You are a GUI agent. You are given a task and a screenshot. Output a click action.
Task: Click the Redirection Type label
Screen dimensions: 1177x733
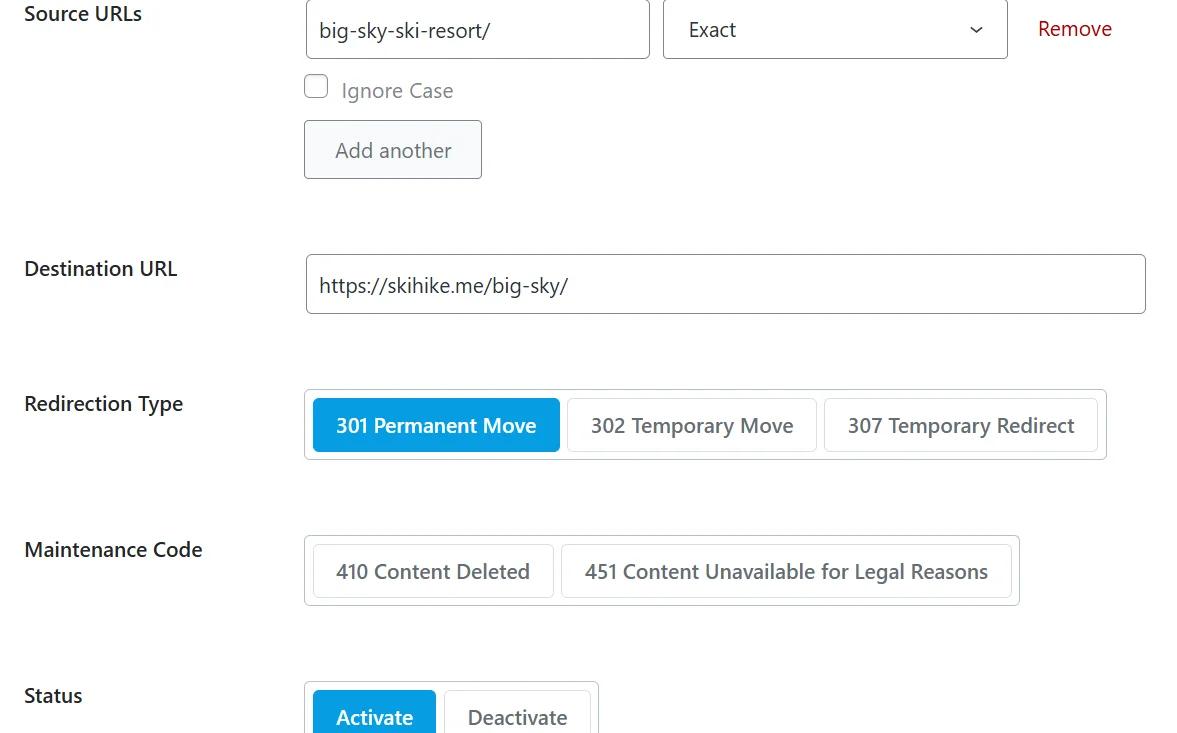click(104, 404)
